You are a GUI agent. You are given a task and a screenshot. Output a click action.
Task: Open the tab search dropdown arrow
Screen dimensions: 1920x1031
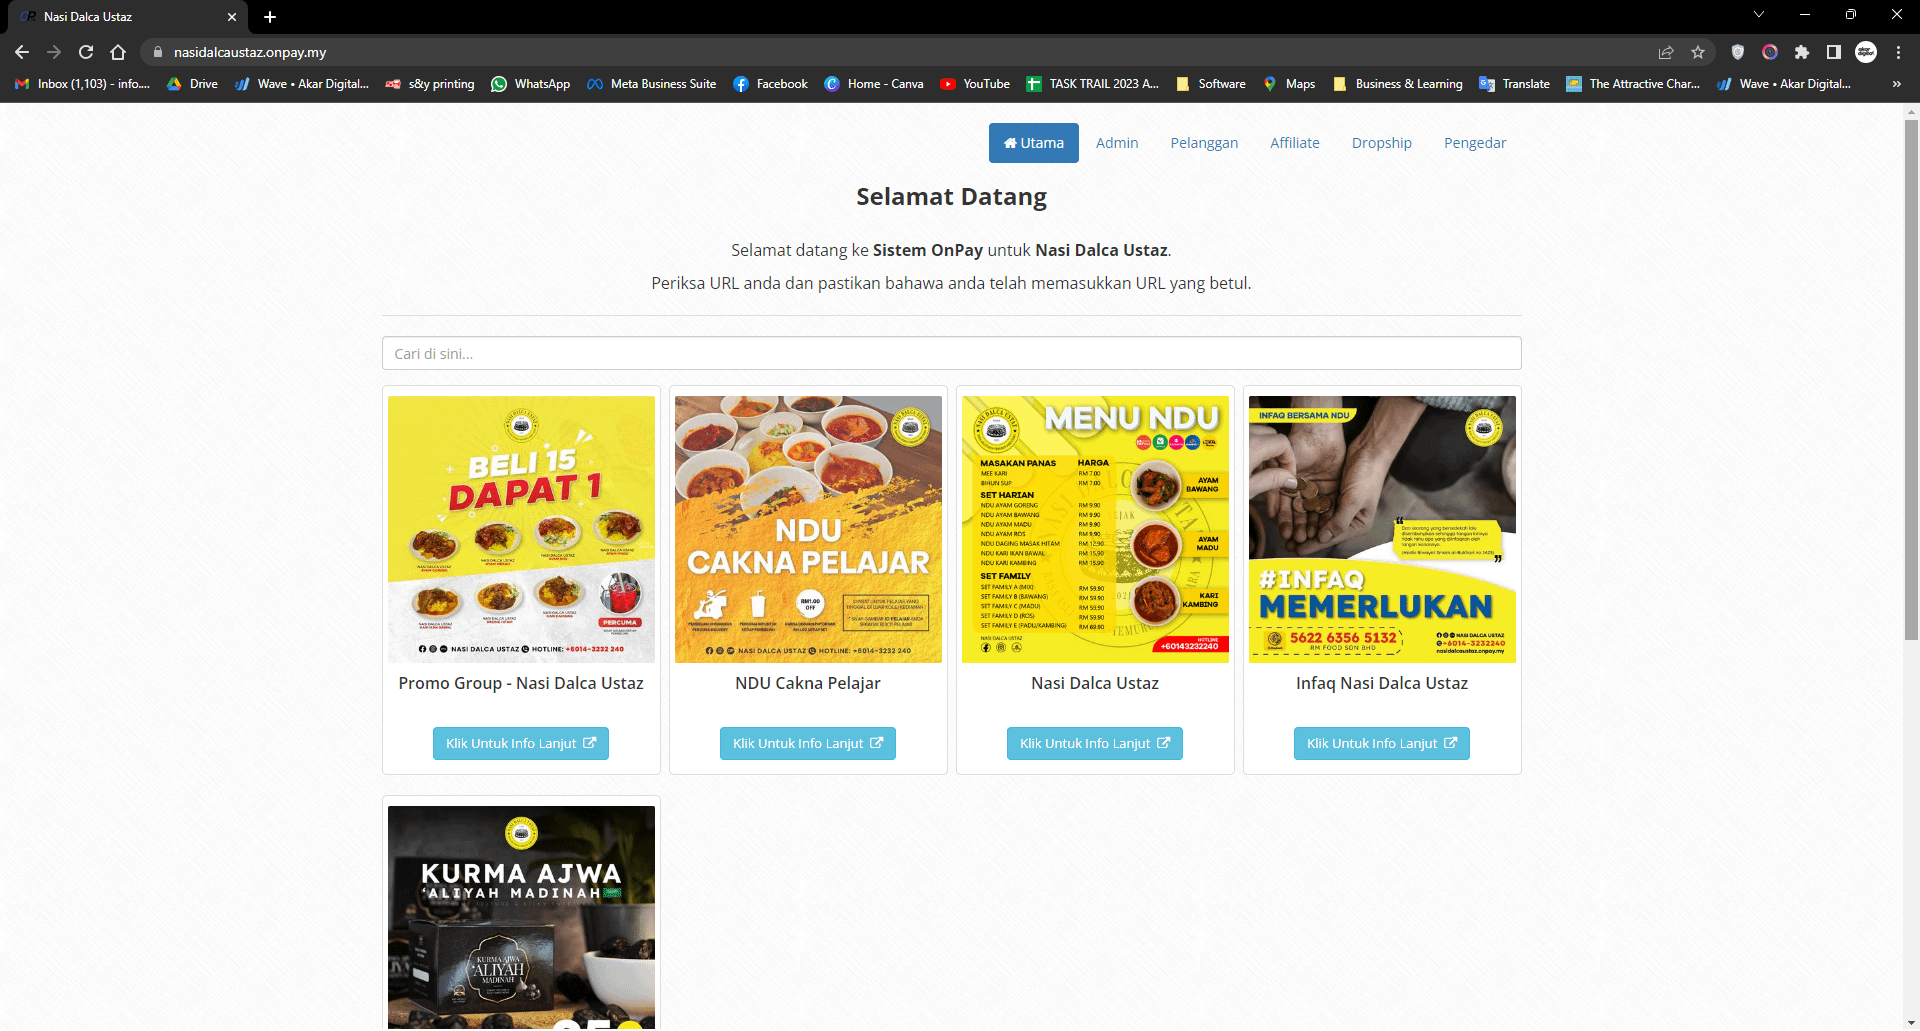(x=1759, y=15)
